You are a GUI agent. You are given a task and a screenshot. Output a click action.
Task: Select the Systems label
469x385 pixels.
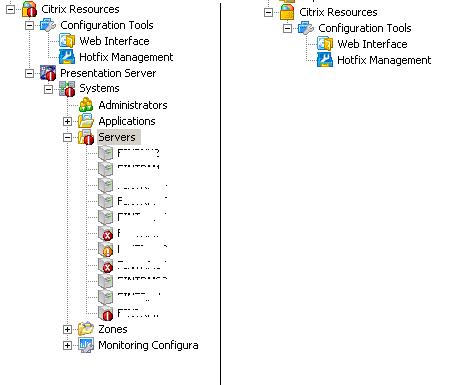pyautogui.click(x=99, y=88)
